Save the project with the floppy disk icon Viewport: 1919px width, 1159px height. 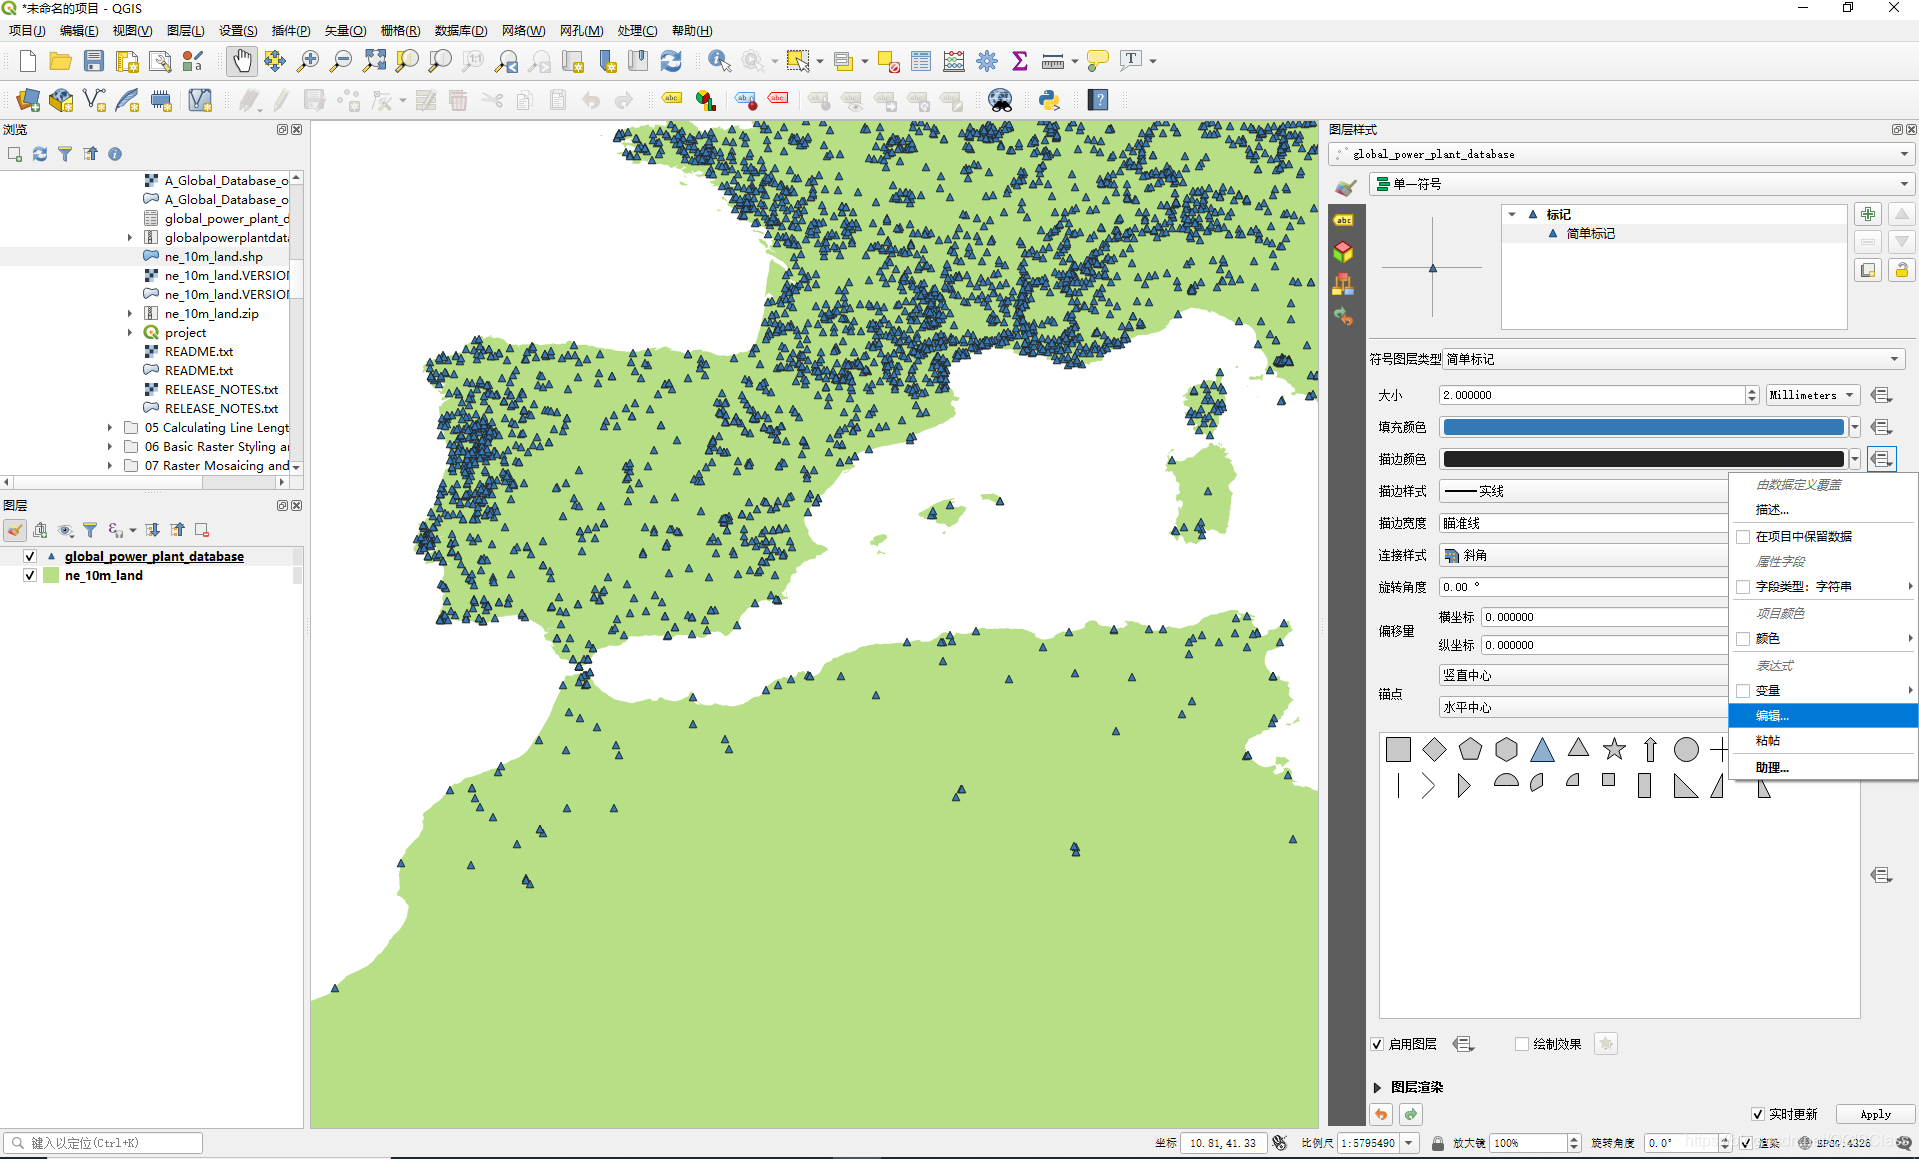point(93,61)
